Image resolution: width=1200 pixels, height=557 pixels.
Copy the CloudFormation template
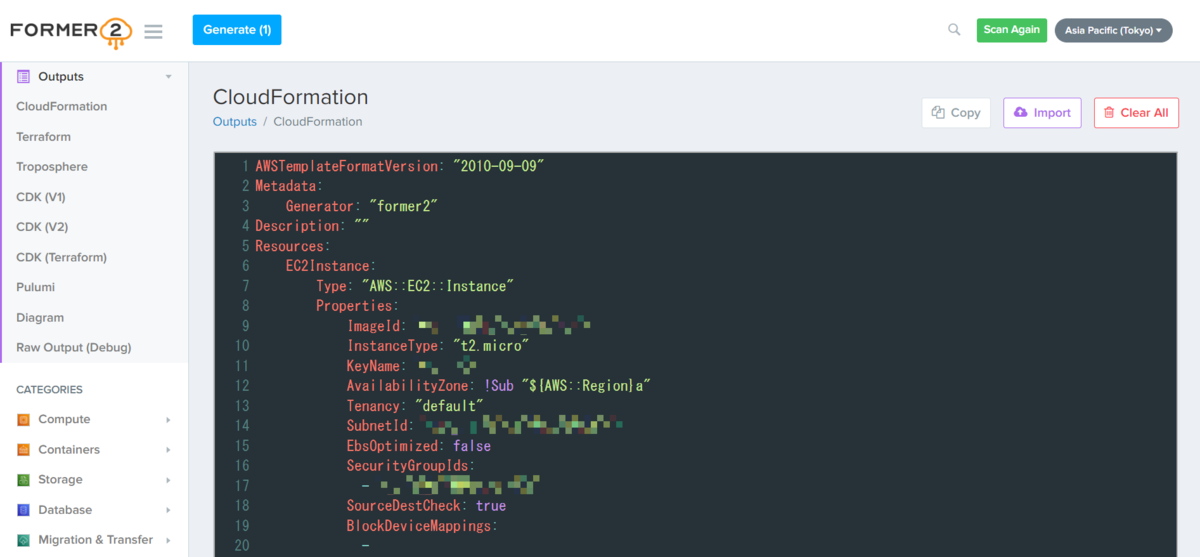pos(956,113)
